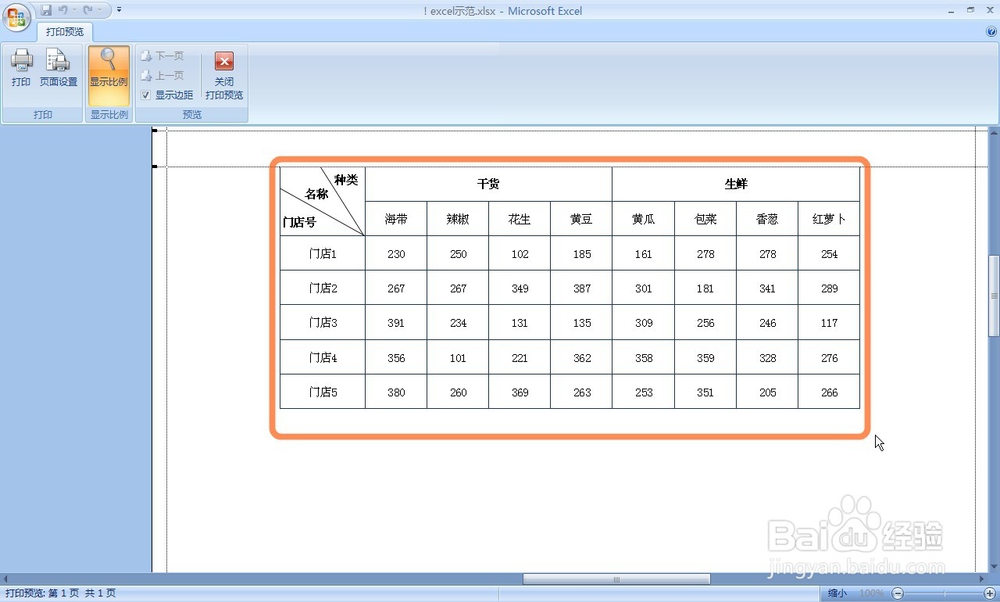
Task: Click the 门店2 row label
Action: pyautogui.click(x=323, y=288)
